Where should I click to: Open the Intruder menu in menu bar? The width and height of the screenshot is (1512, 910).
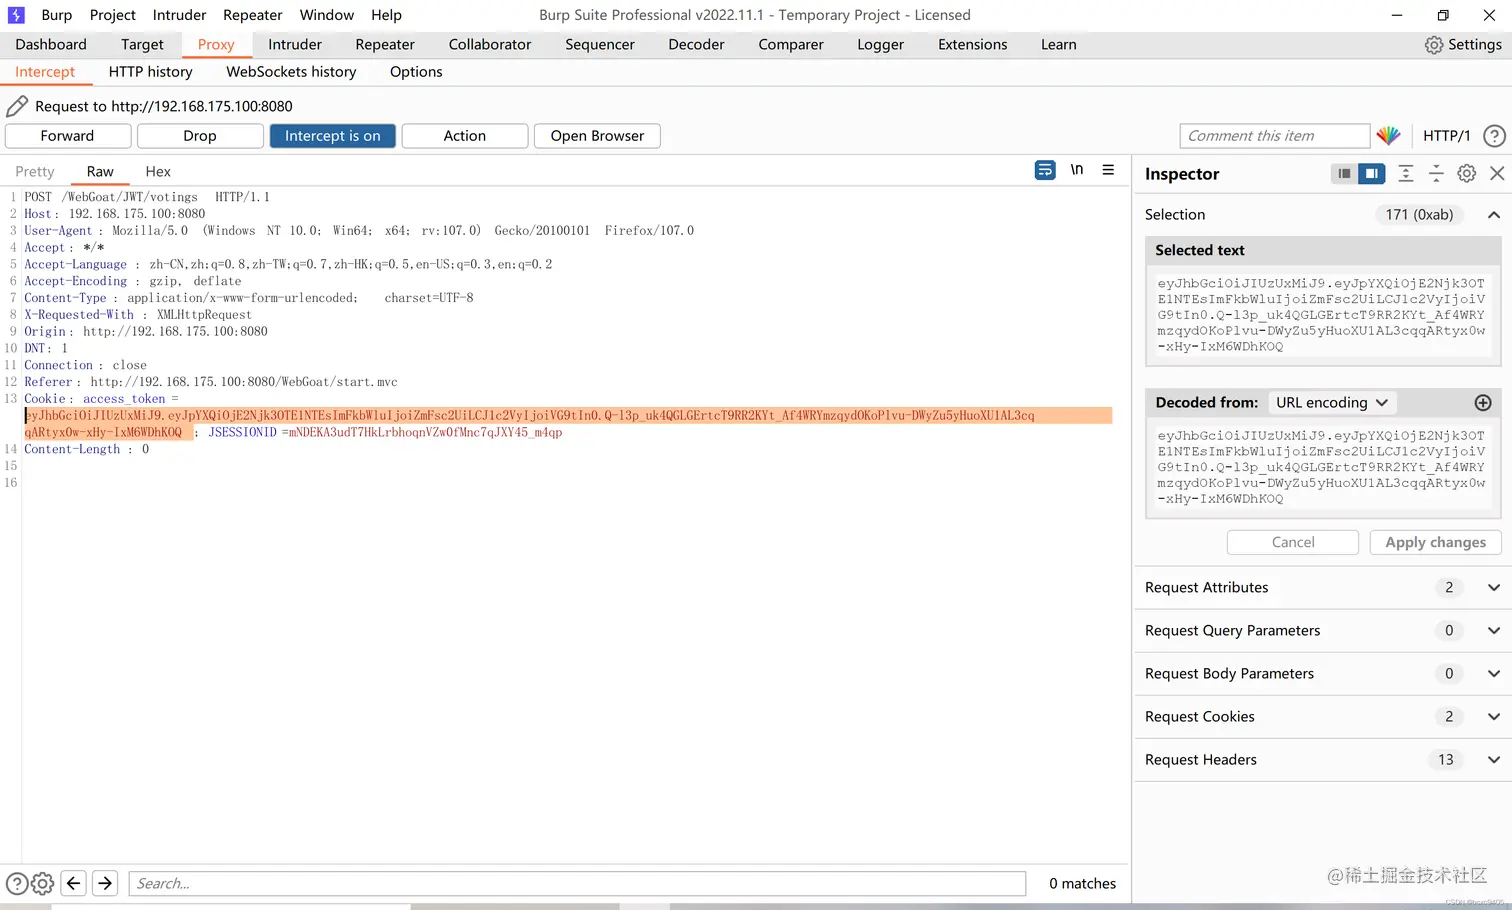pyautogui.click(x=180, y=15)
